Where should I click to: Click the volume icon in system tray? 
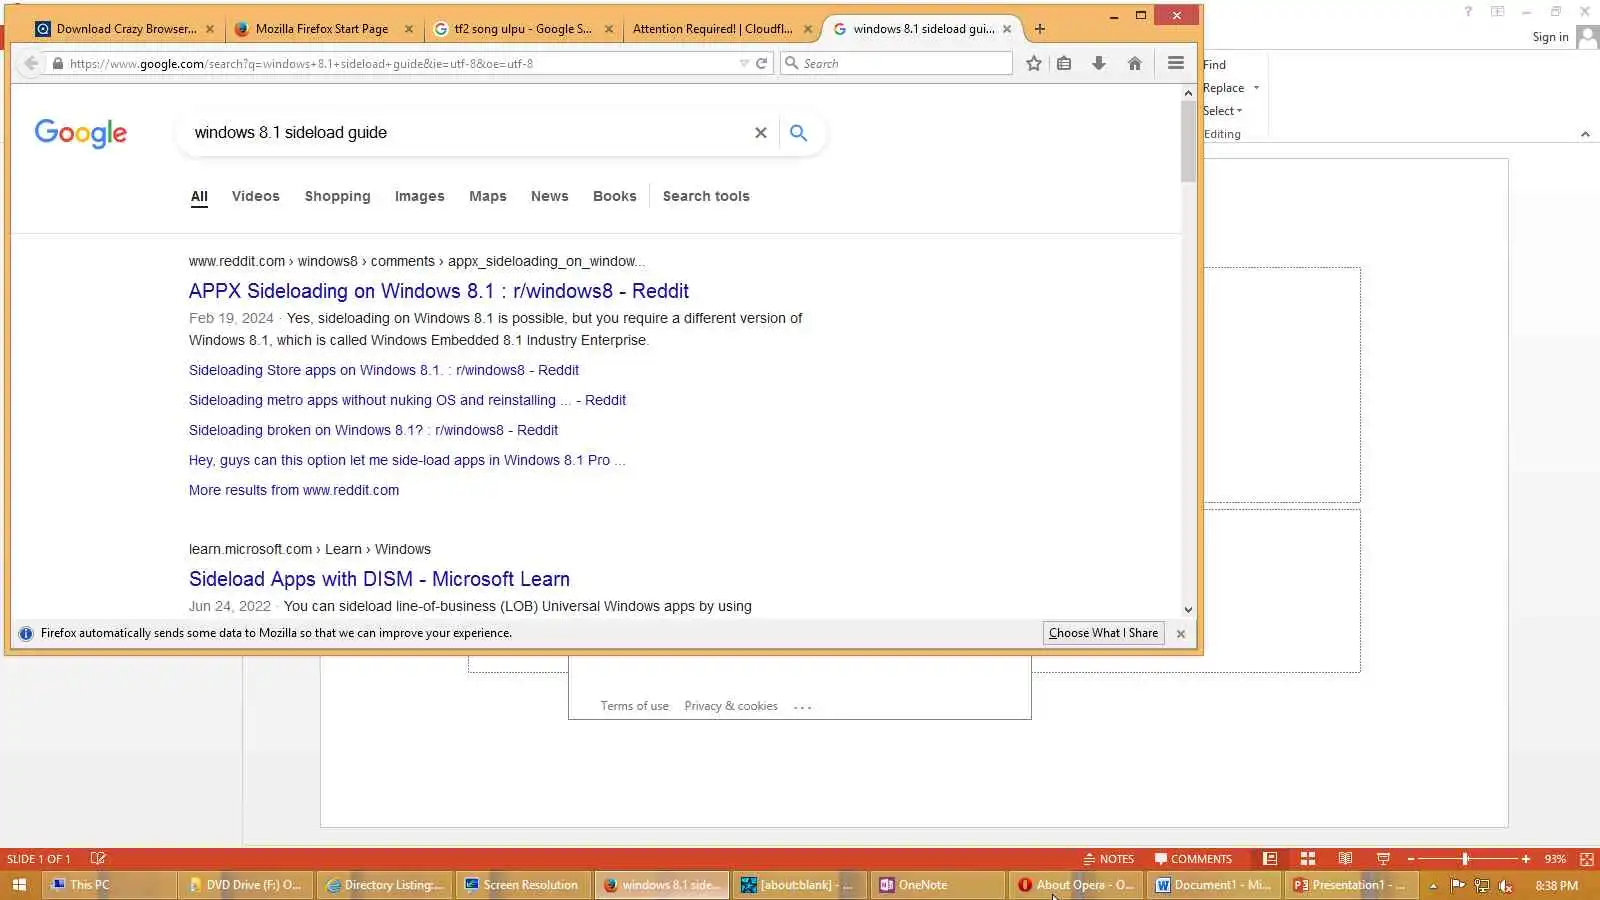click(1506, 886)
